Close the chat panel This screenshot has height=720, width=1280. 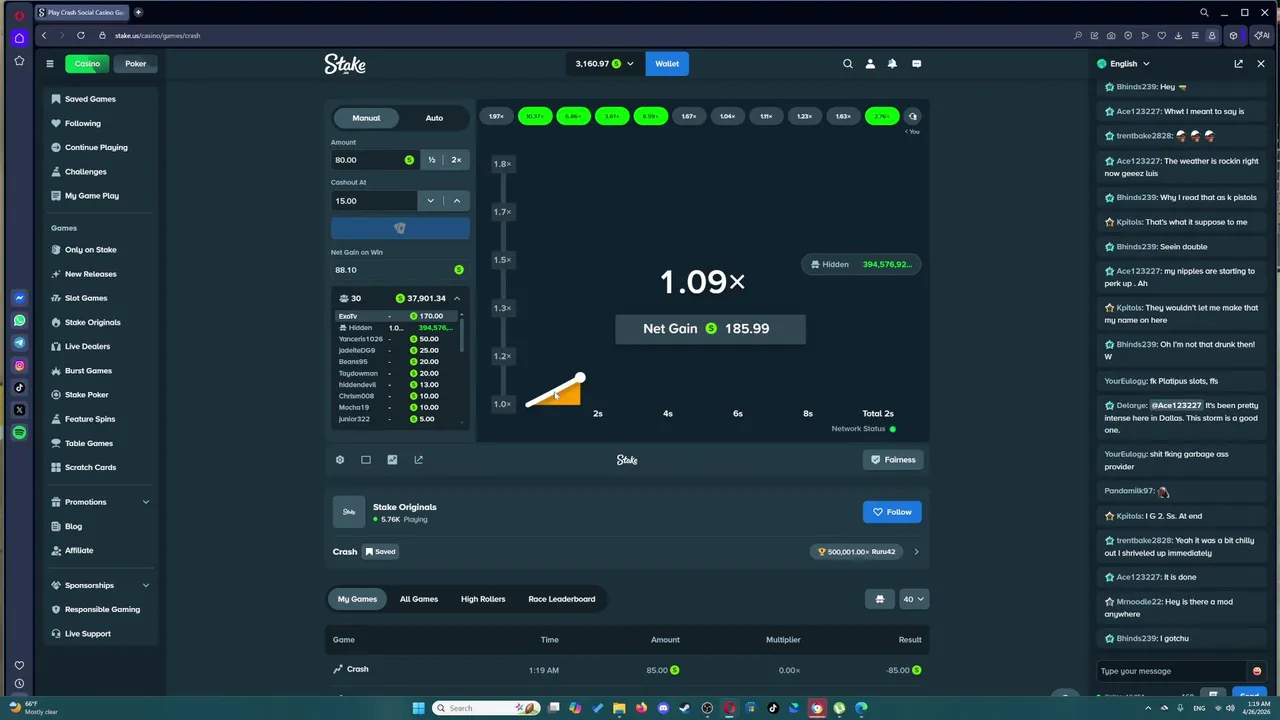tap(1261, 64)
